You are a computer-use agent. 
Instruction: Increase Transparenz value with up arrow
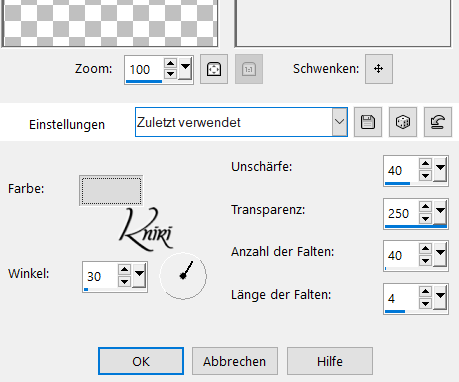[x=426, y=207]
